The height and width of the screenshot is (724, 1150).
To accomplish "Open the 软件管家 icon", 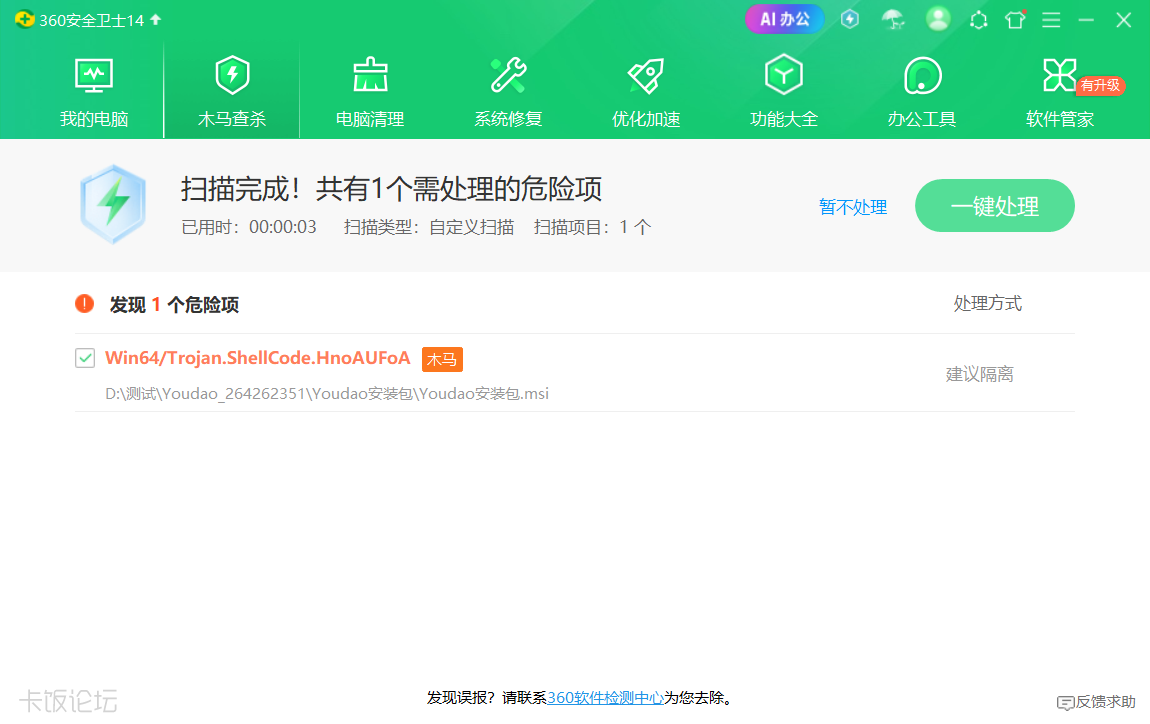I will point(1059,75).
